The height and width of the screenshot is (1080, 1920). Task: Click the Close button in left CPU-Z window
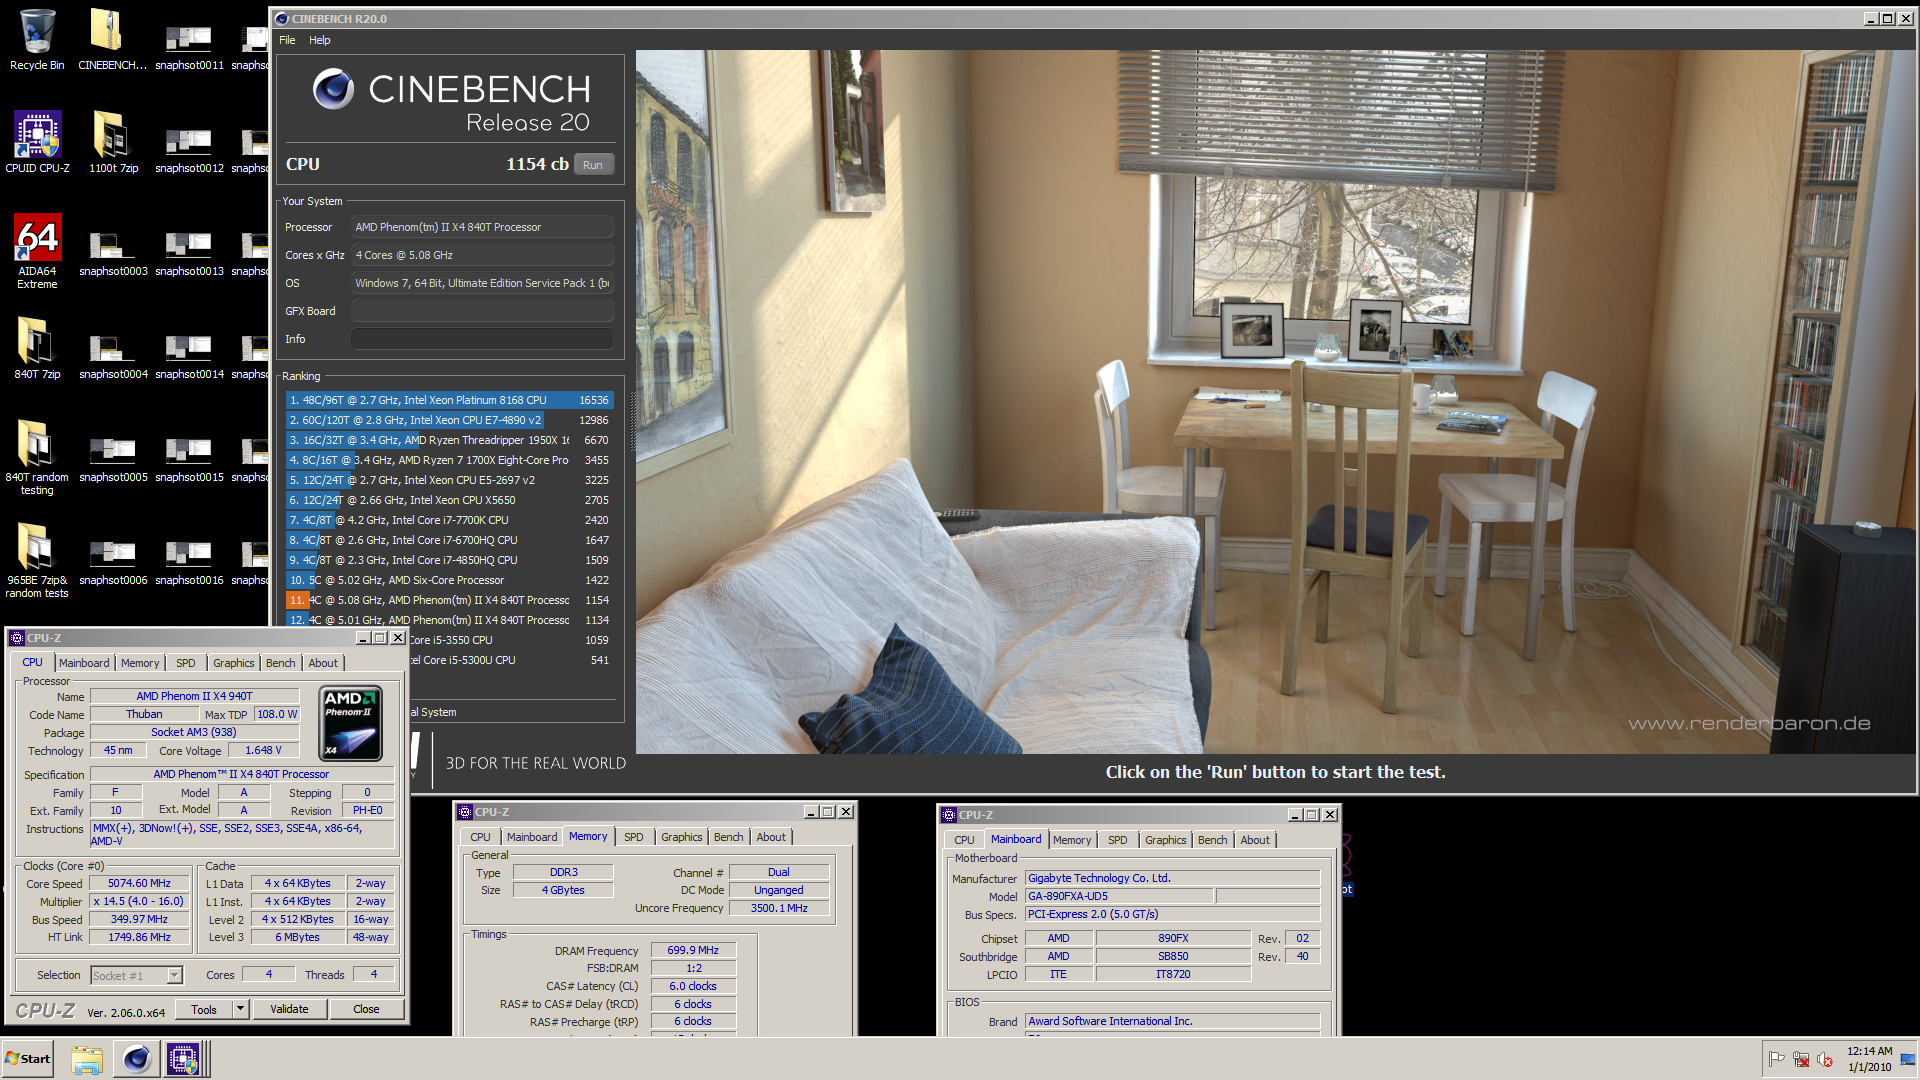pyautogui.click(x=366, y=1009)
